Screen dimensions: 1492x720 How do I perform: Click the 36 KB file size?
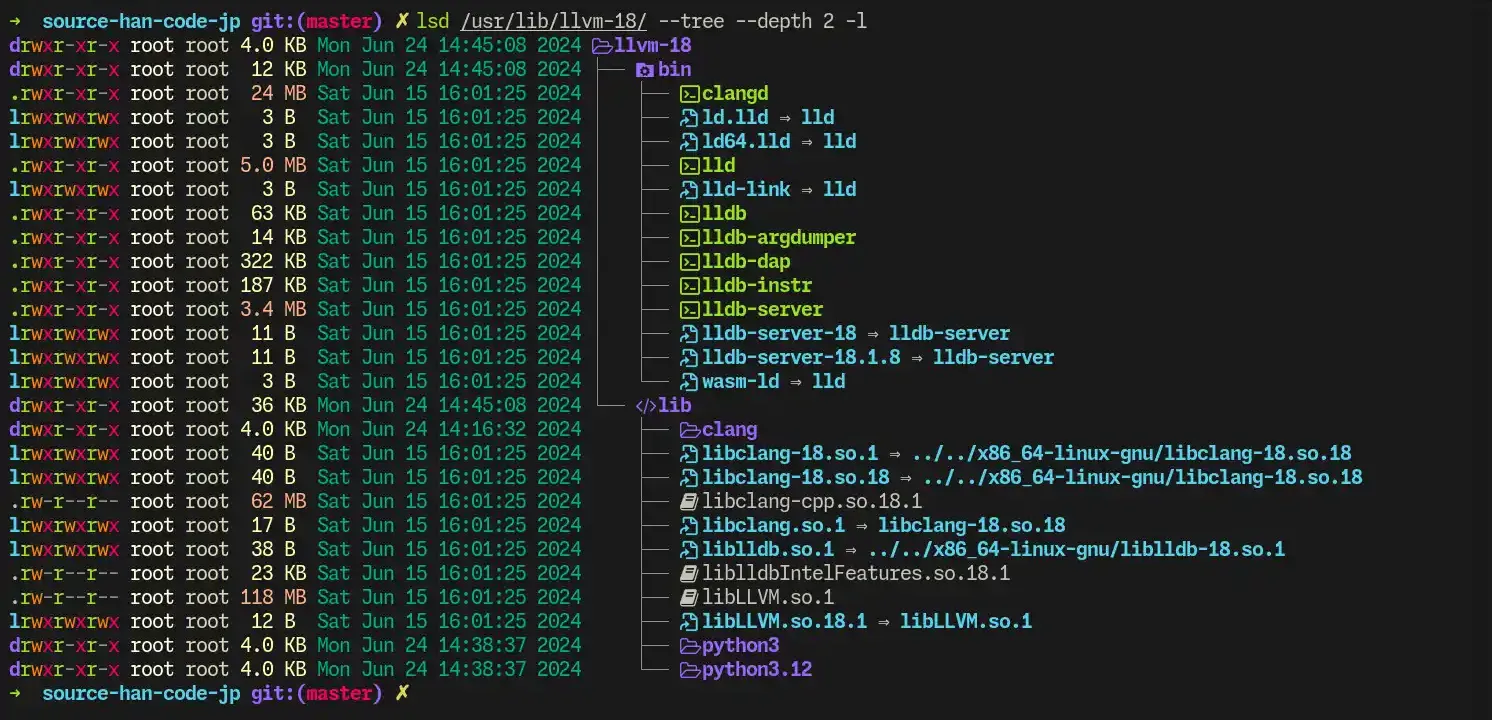[x=279, y=405]
